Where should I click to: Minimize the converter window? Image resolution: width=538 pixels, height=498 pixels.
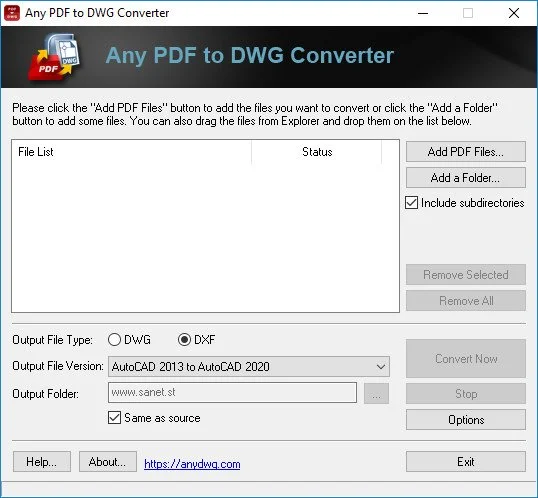point(423,13)
